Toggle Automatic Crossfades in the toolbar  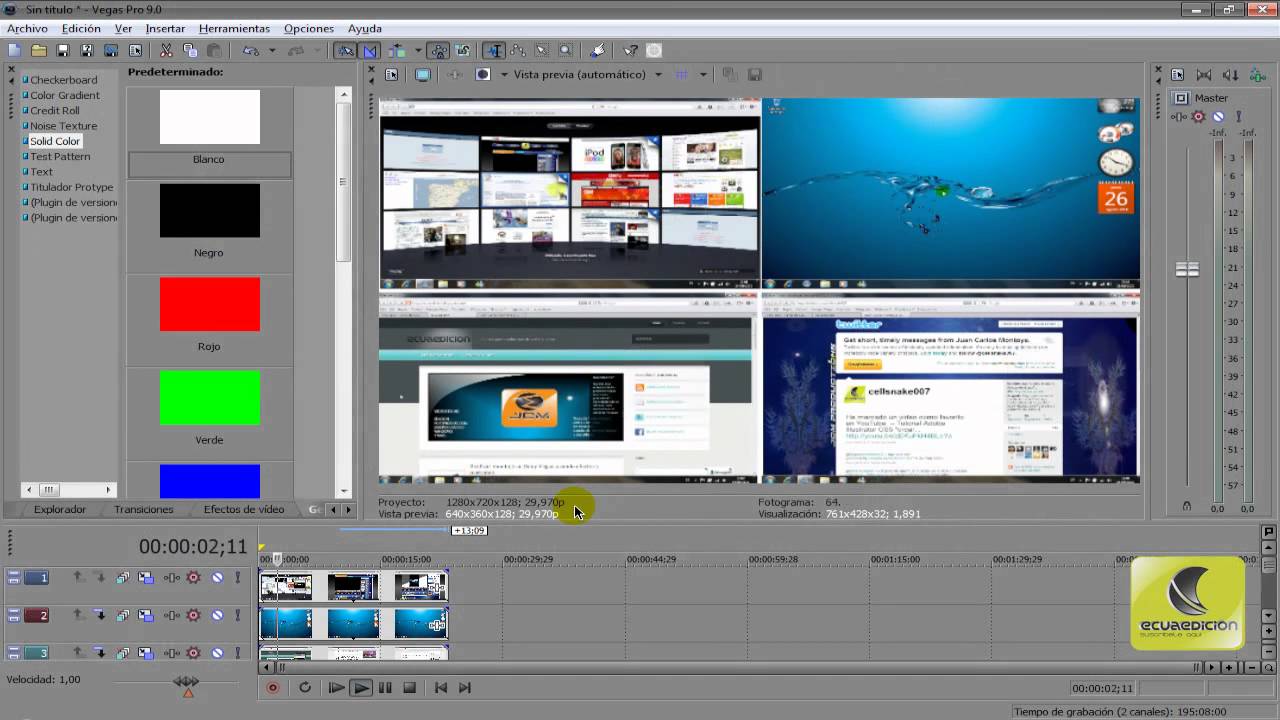369,50
